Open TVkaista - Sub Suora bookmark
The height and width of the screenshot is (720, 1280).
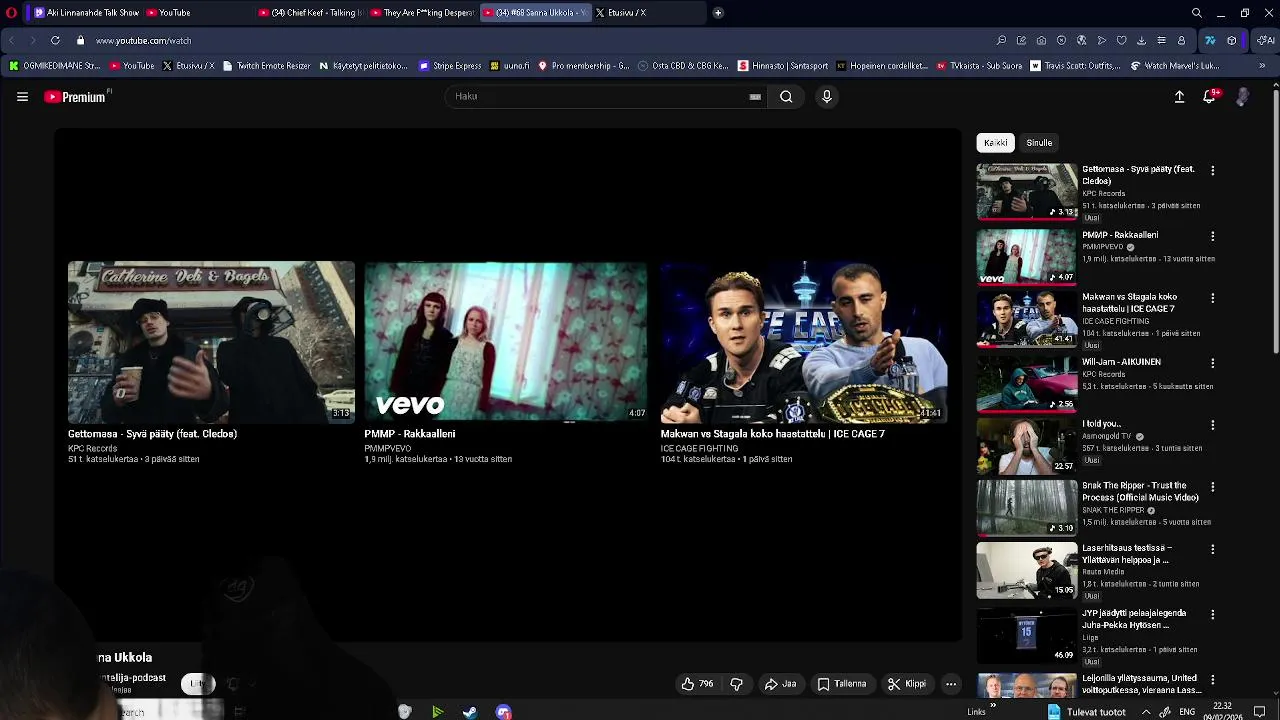point(979,66)
